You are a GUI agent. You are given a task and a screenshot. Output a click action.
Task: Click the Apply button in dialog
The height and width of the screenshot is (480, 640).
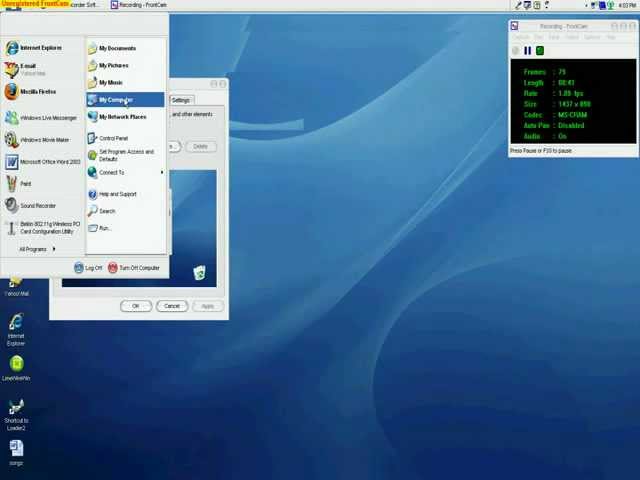[x=208, y=306]
